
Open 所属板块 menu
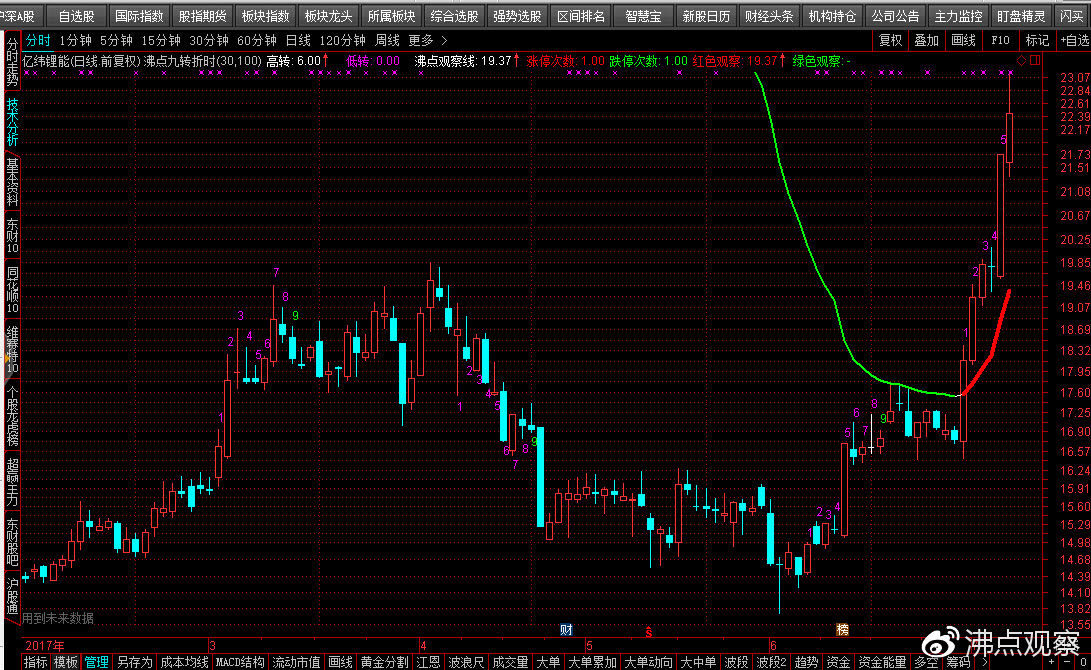click(391, 15)
